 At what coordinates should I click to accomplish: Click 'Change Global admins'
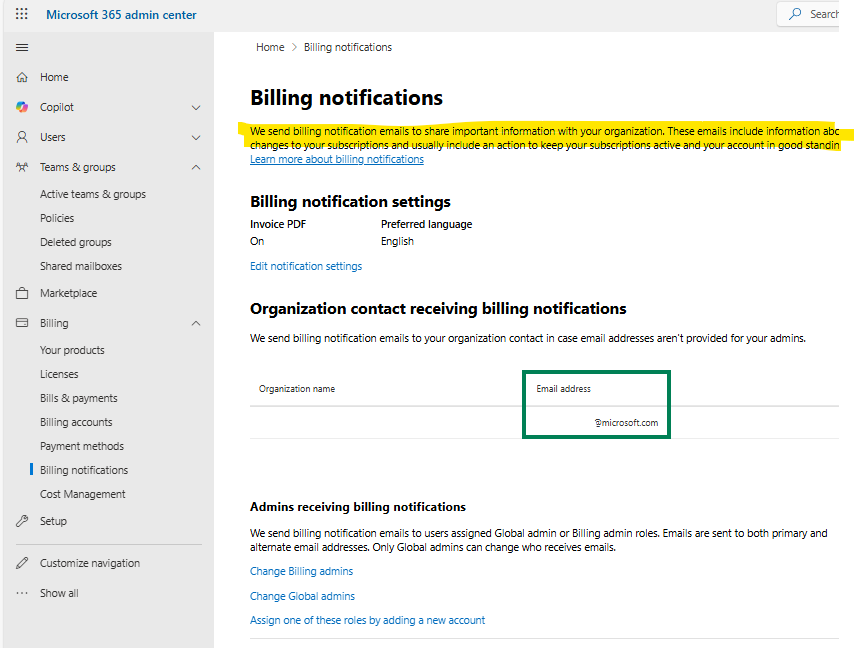[x=301, y=595]
